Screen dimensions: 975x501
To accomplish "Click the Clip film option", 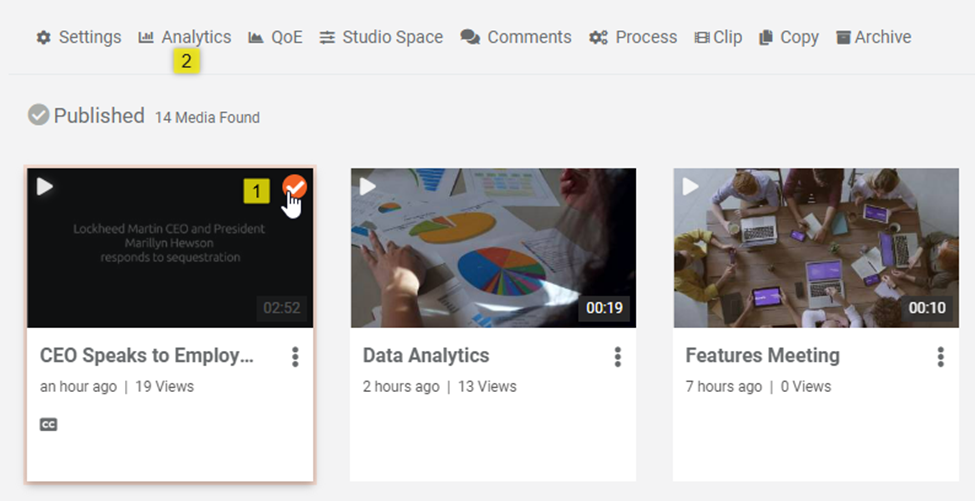I will click(x=718, y=37).
